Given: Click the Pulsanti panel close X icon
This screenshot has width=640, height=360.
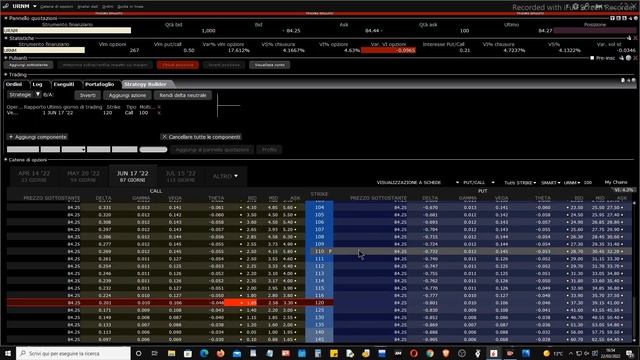Looking at the screenshot, I should pyautogui.click(x=635, y=58).
